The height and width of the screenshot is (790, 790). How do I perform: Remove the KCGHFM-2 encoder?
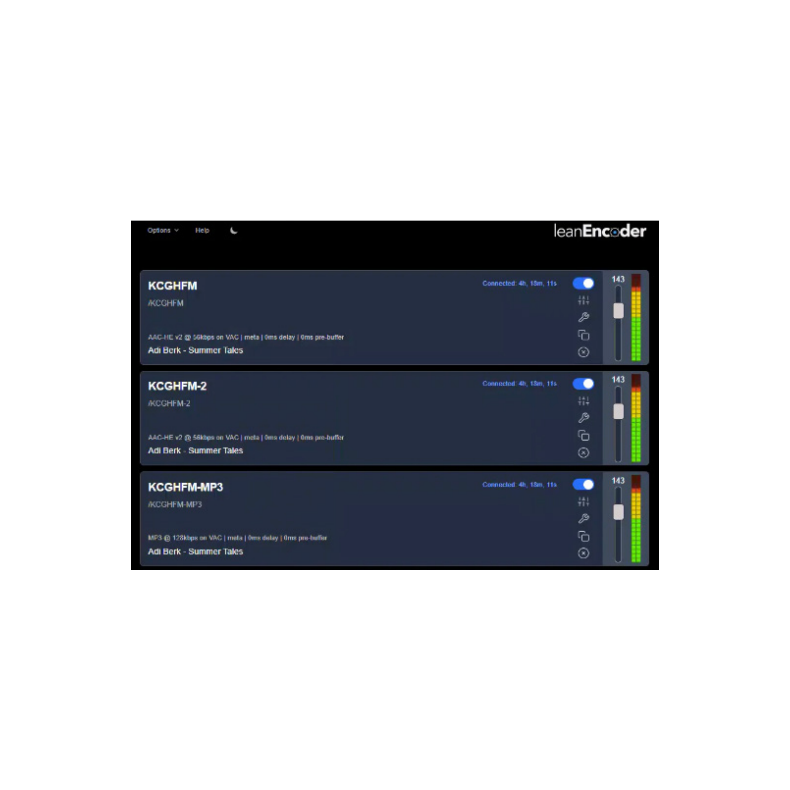[583, 452]
